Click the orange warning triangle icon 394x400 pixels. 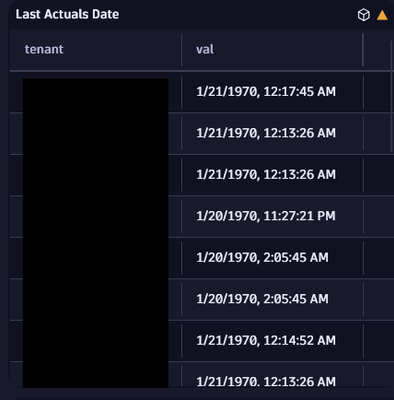point(382,15)
